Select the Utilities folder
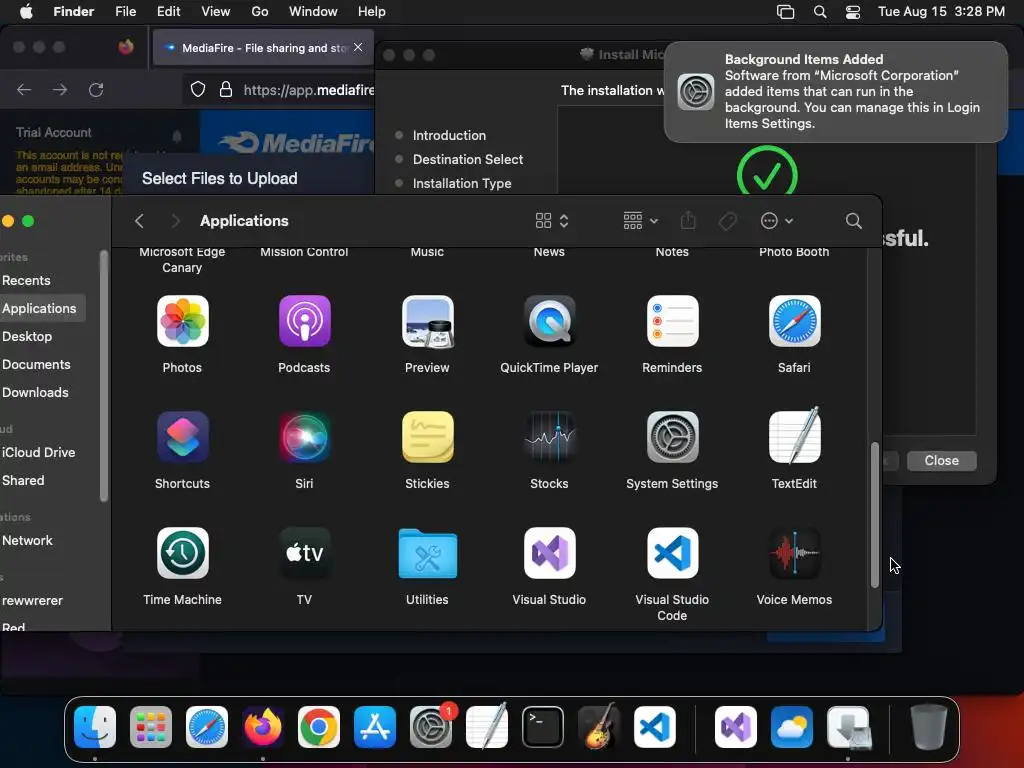Image resolution: width=1024 pixels, height=768 pixels. (x=427, y=553)
